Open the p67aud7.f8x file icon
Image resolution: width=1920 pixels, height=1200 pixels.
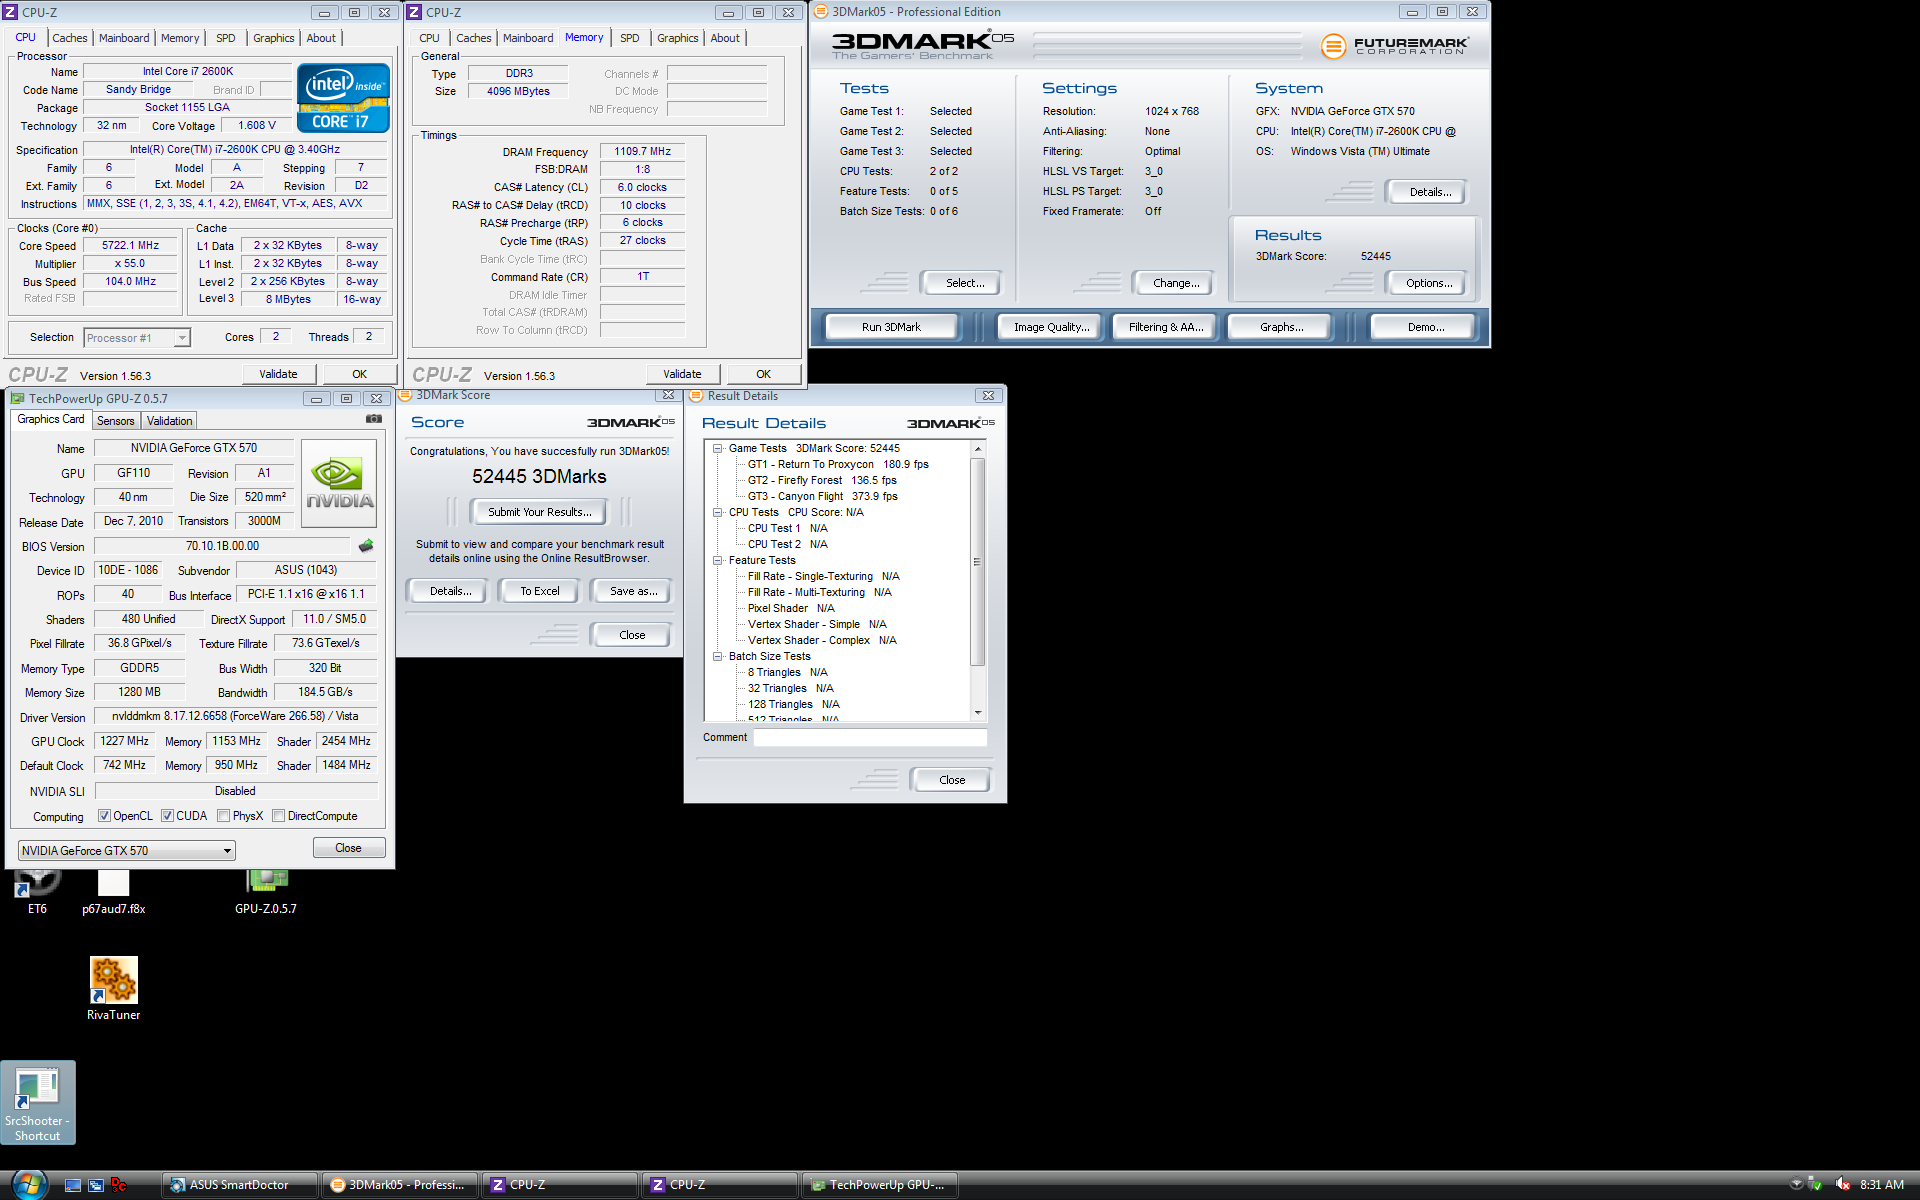[113, 892]
